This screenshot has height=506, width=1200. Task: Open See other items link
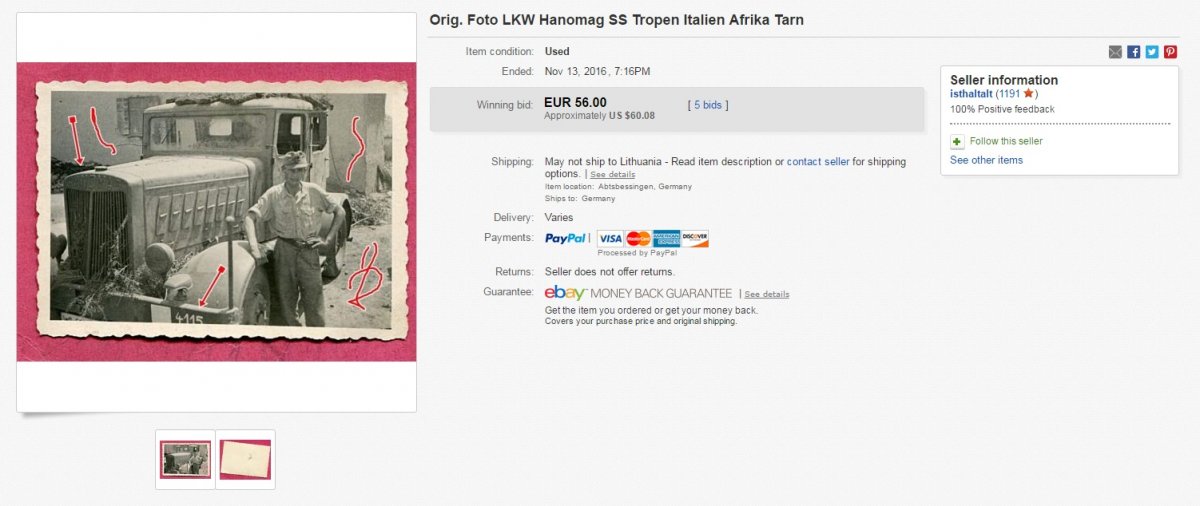click(986, 160)
